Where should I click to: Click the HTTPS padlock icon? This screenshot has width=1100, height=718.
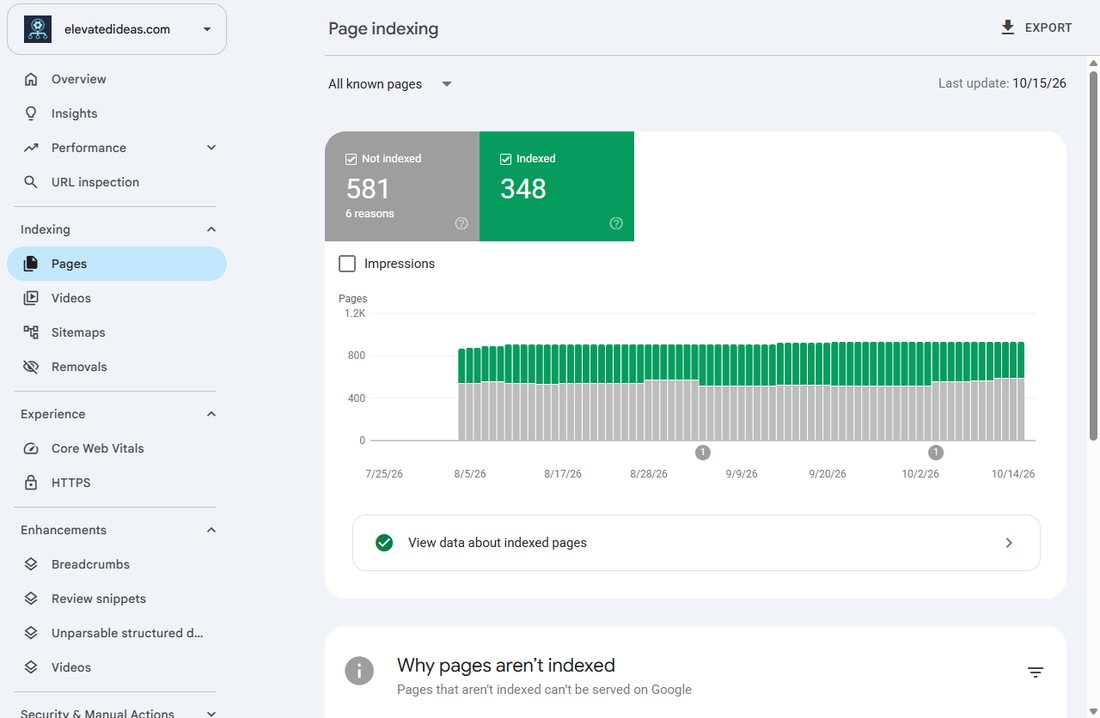pyautogui.click(x=31, y=483)
